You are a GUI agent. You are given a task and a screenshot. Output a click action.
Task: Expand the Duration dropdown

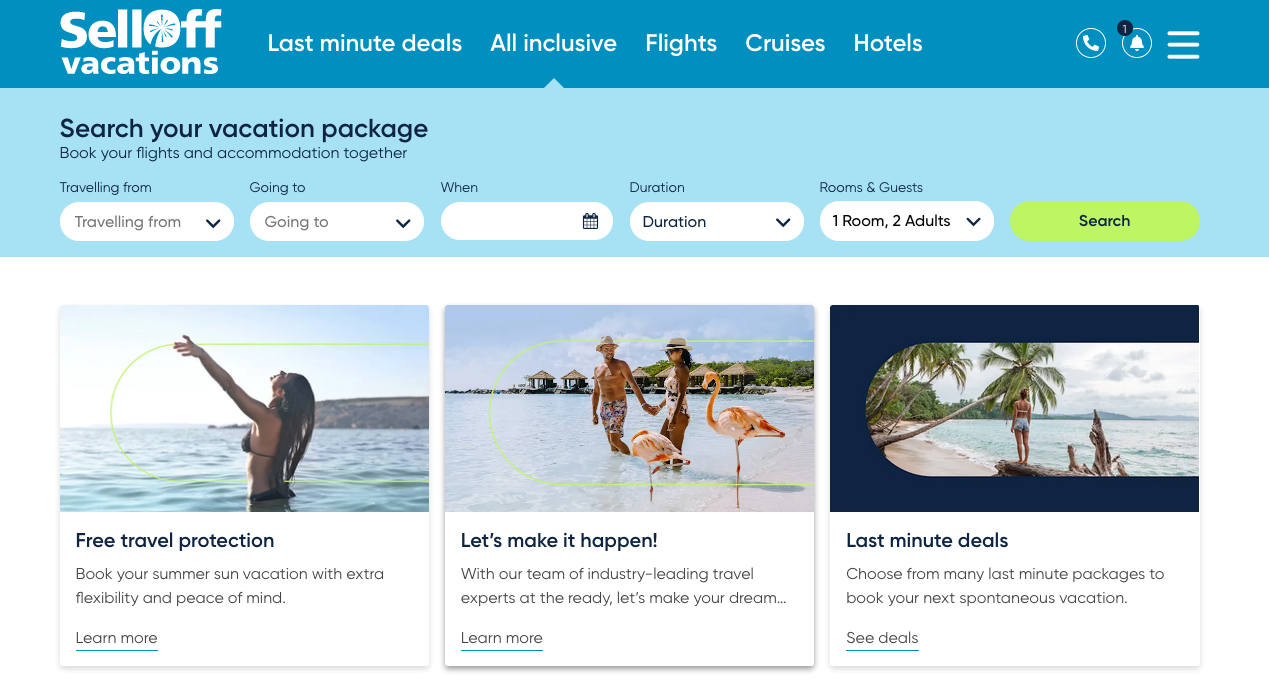[x=716, y=221]
